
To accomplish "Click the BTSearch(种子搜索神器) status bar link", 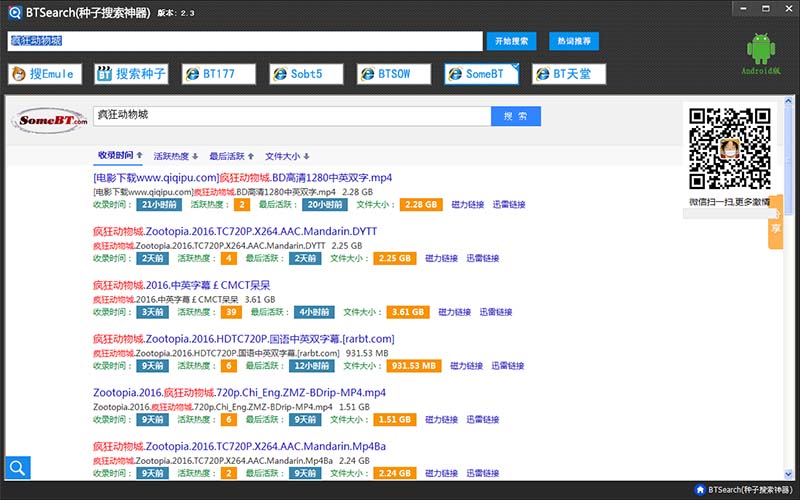I will pos(750,490).
